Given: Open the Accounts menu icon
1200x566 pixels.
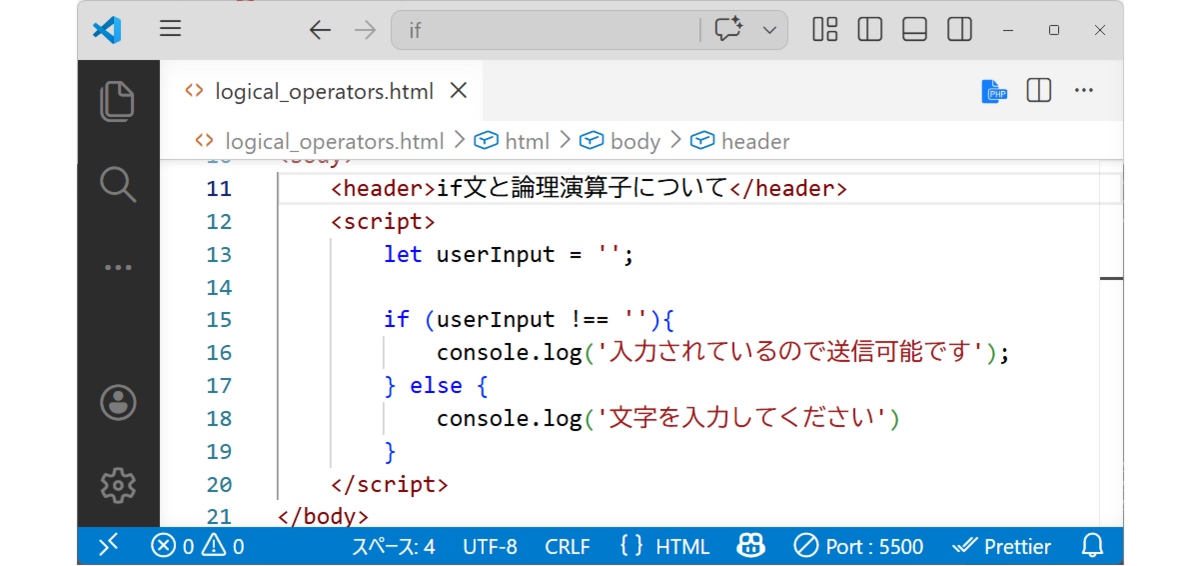Looking at the screenshot, I should click(x=118, y=402).
